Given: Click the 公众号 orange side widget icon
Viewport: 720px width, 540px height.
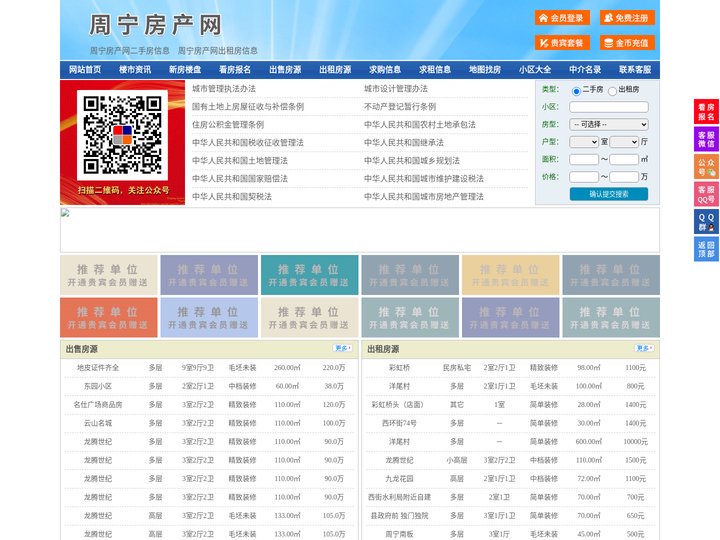Looking at the screenshot, I should (x=706, y=166).
